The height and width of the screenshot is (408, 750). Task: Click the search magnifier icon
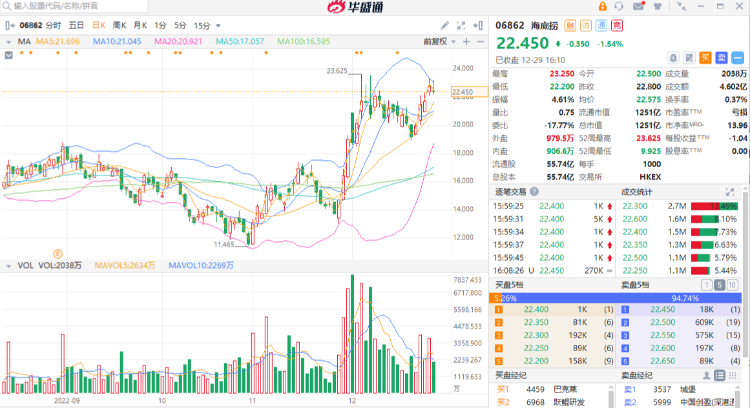pos(7,6)
